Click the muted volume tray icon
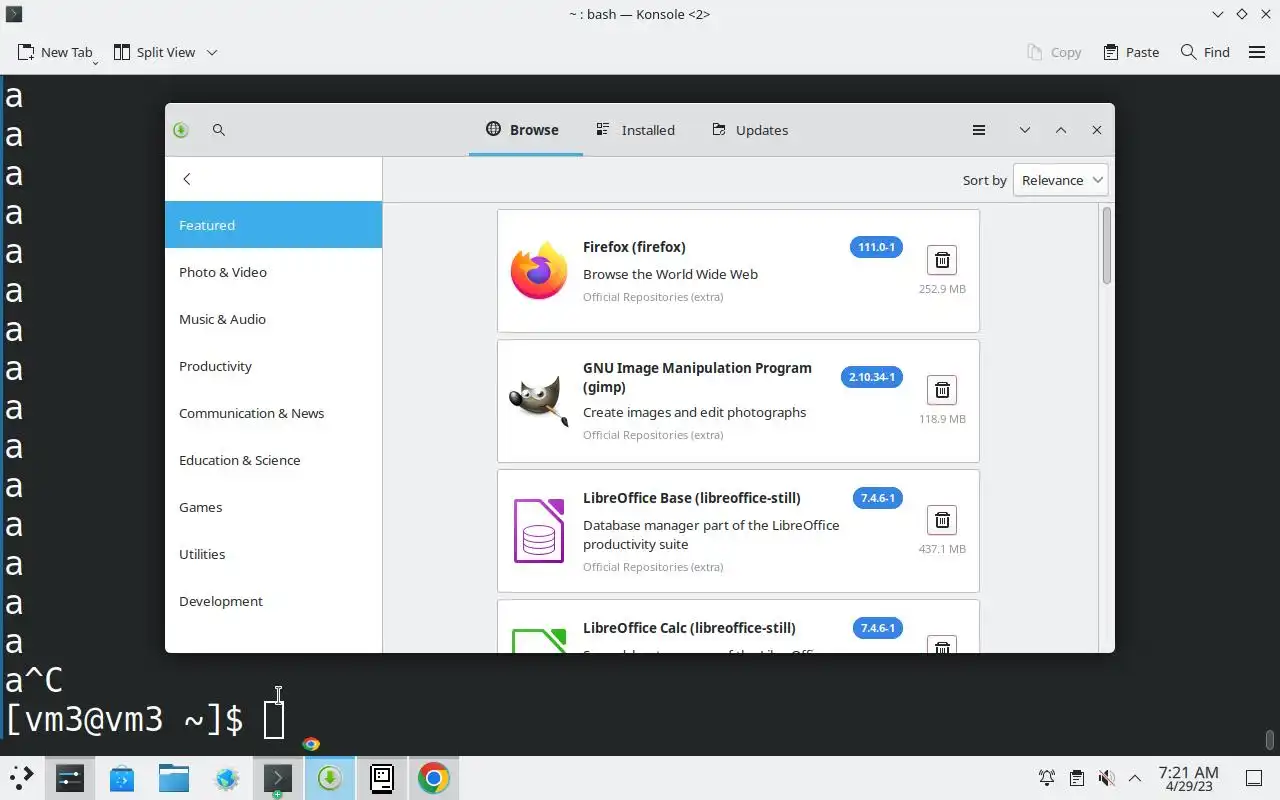Screen dimensions: 1280x800 click(1106, 778)
